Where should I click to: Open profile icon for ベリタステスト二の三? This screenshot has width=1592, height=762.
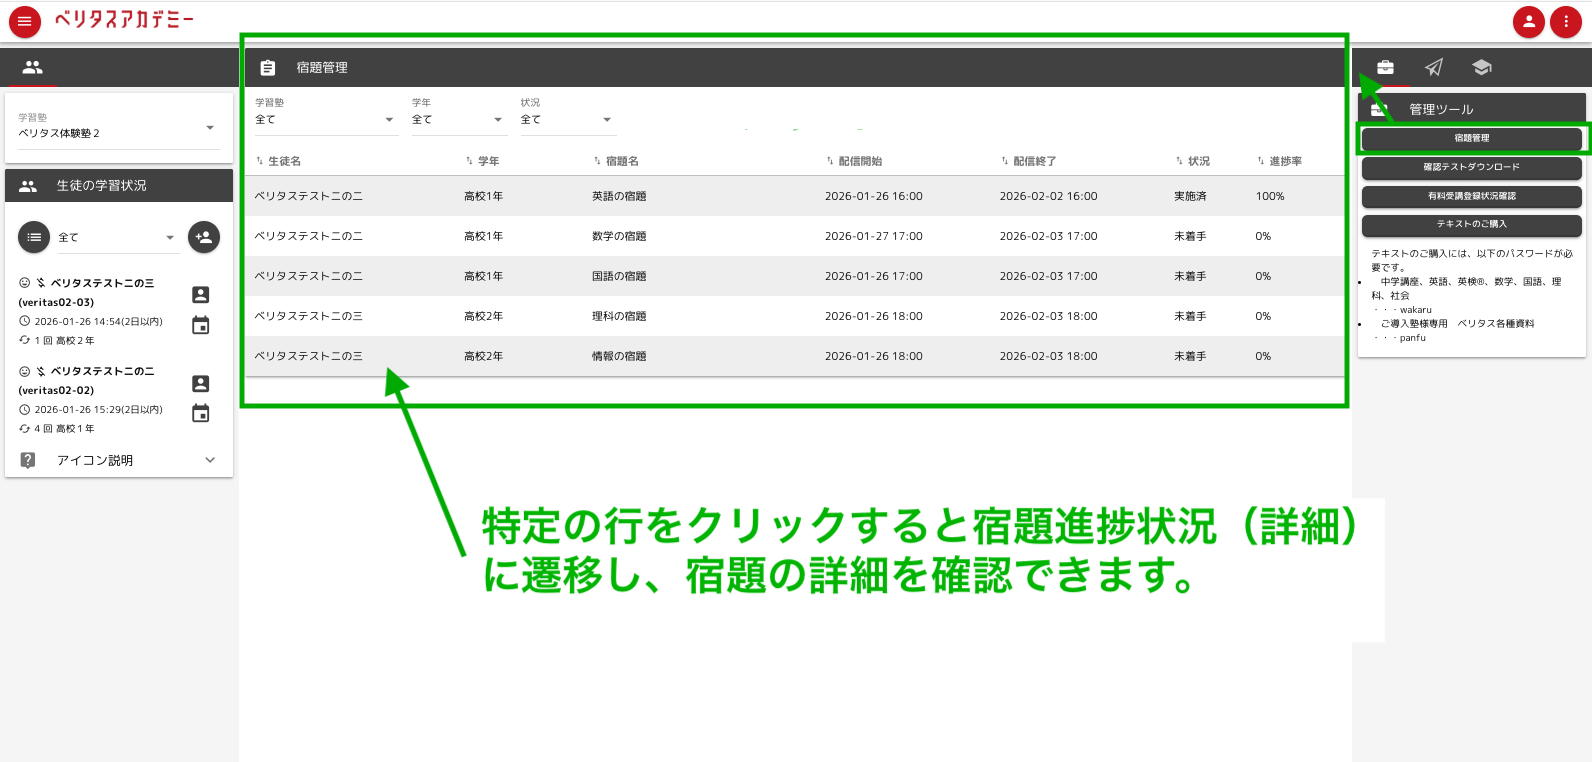coord(201,295)
